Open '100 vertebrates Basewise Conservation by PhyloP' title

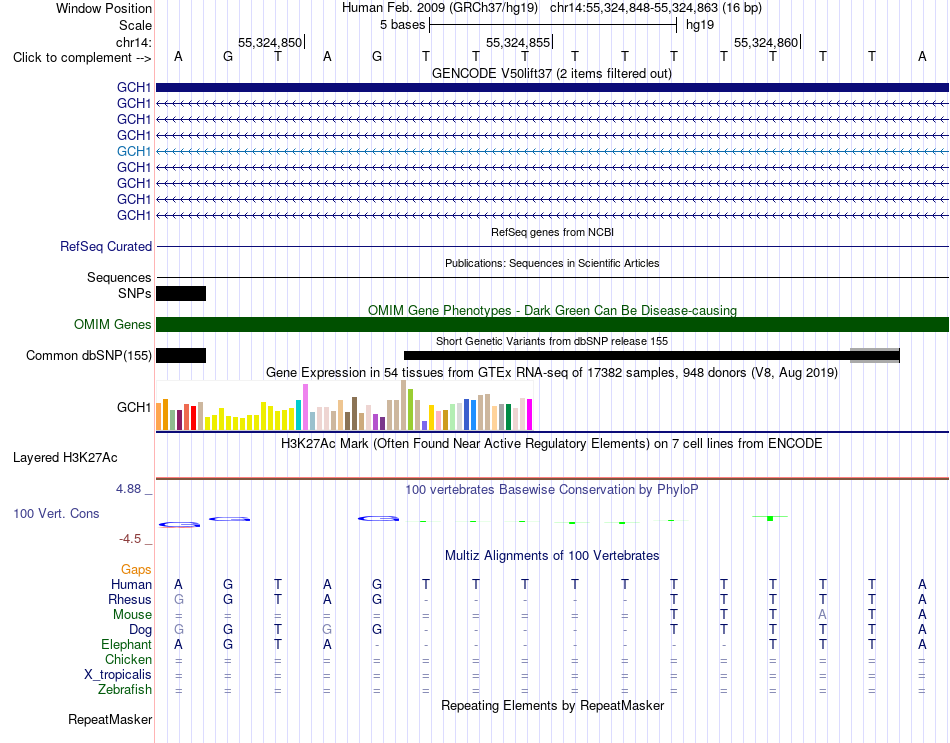(552, 490)
